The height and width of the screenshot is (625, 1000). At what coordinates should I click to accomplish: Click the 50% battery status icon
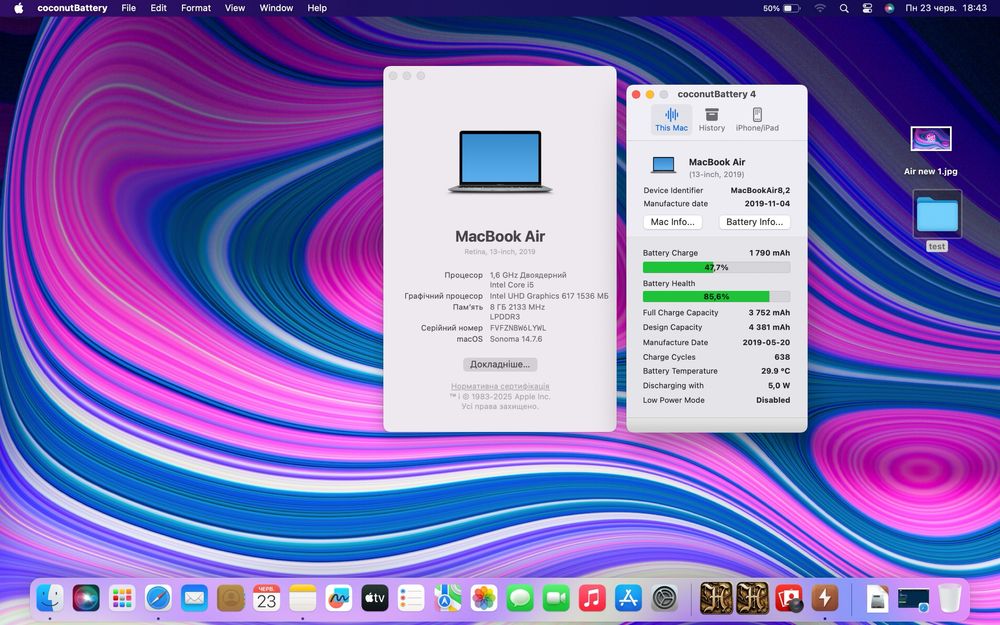[x=781, y=8]
